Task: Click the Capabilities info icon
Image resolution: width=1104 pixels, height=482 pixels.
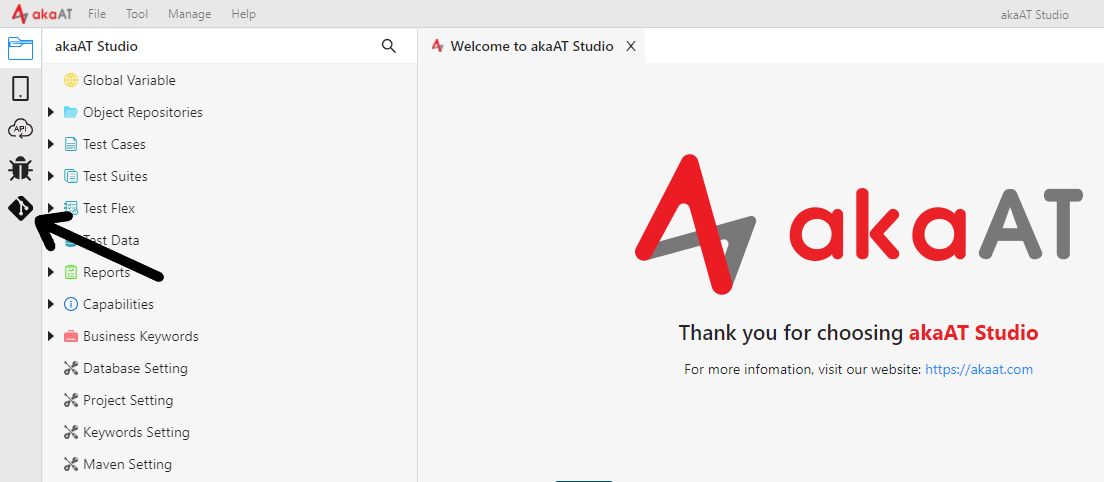Action: click(70, 304)
